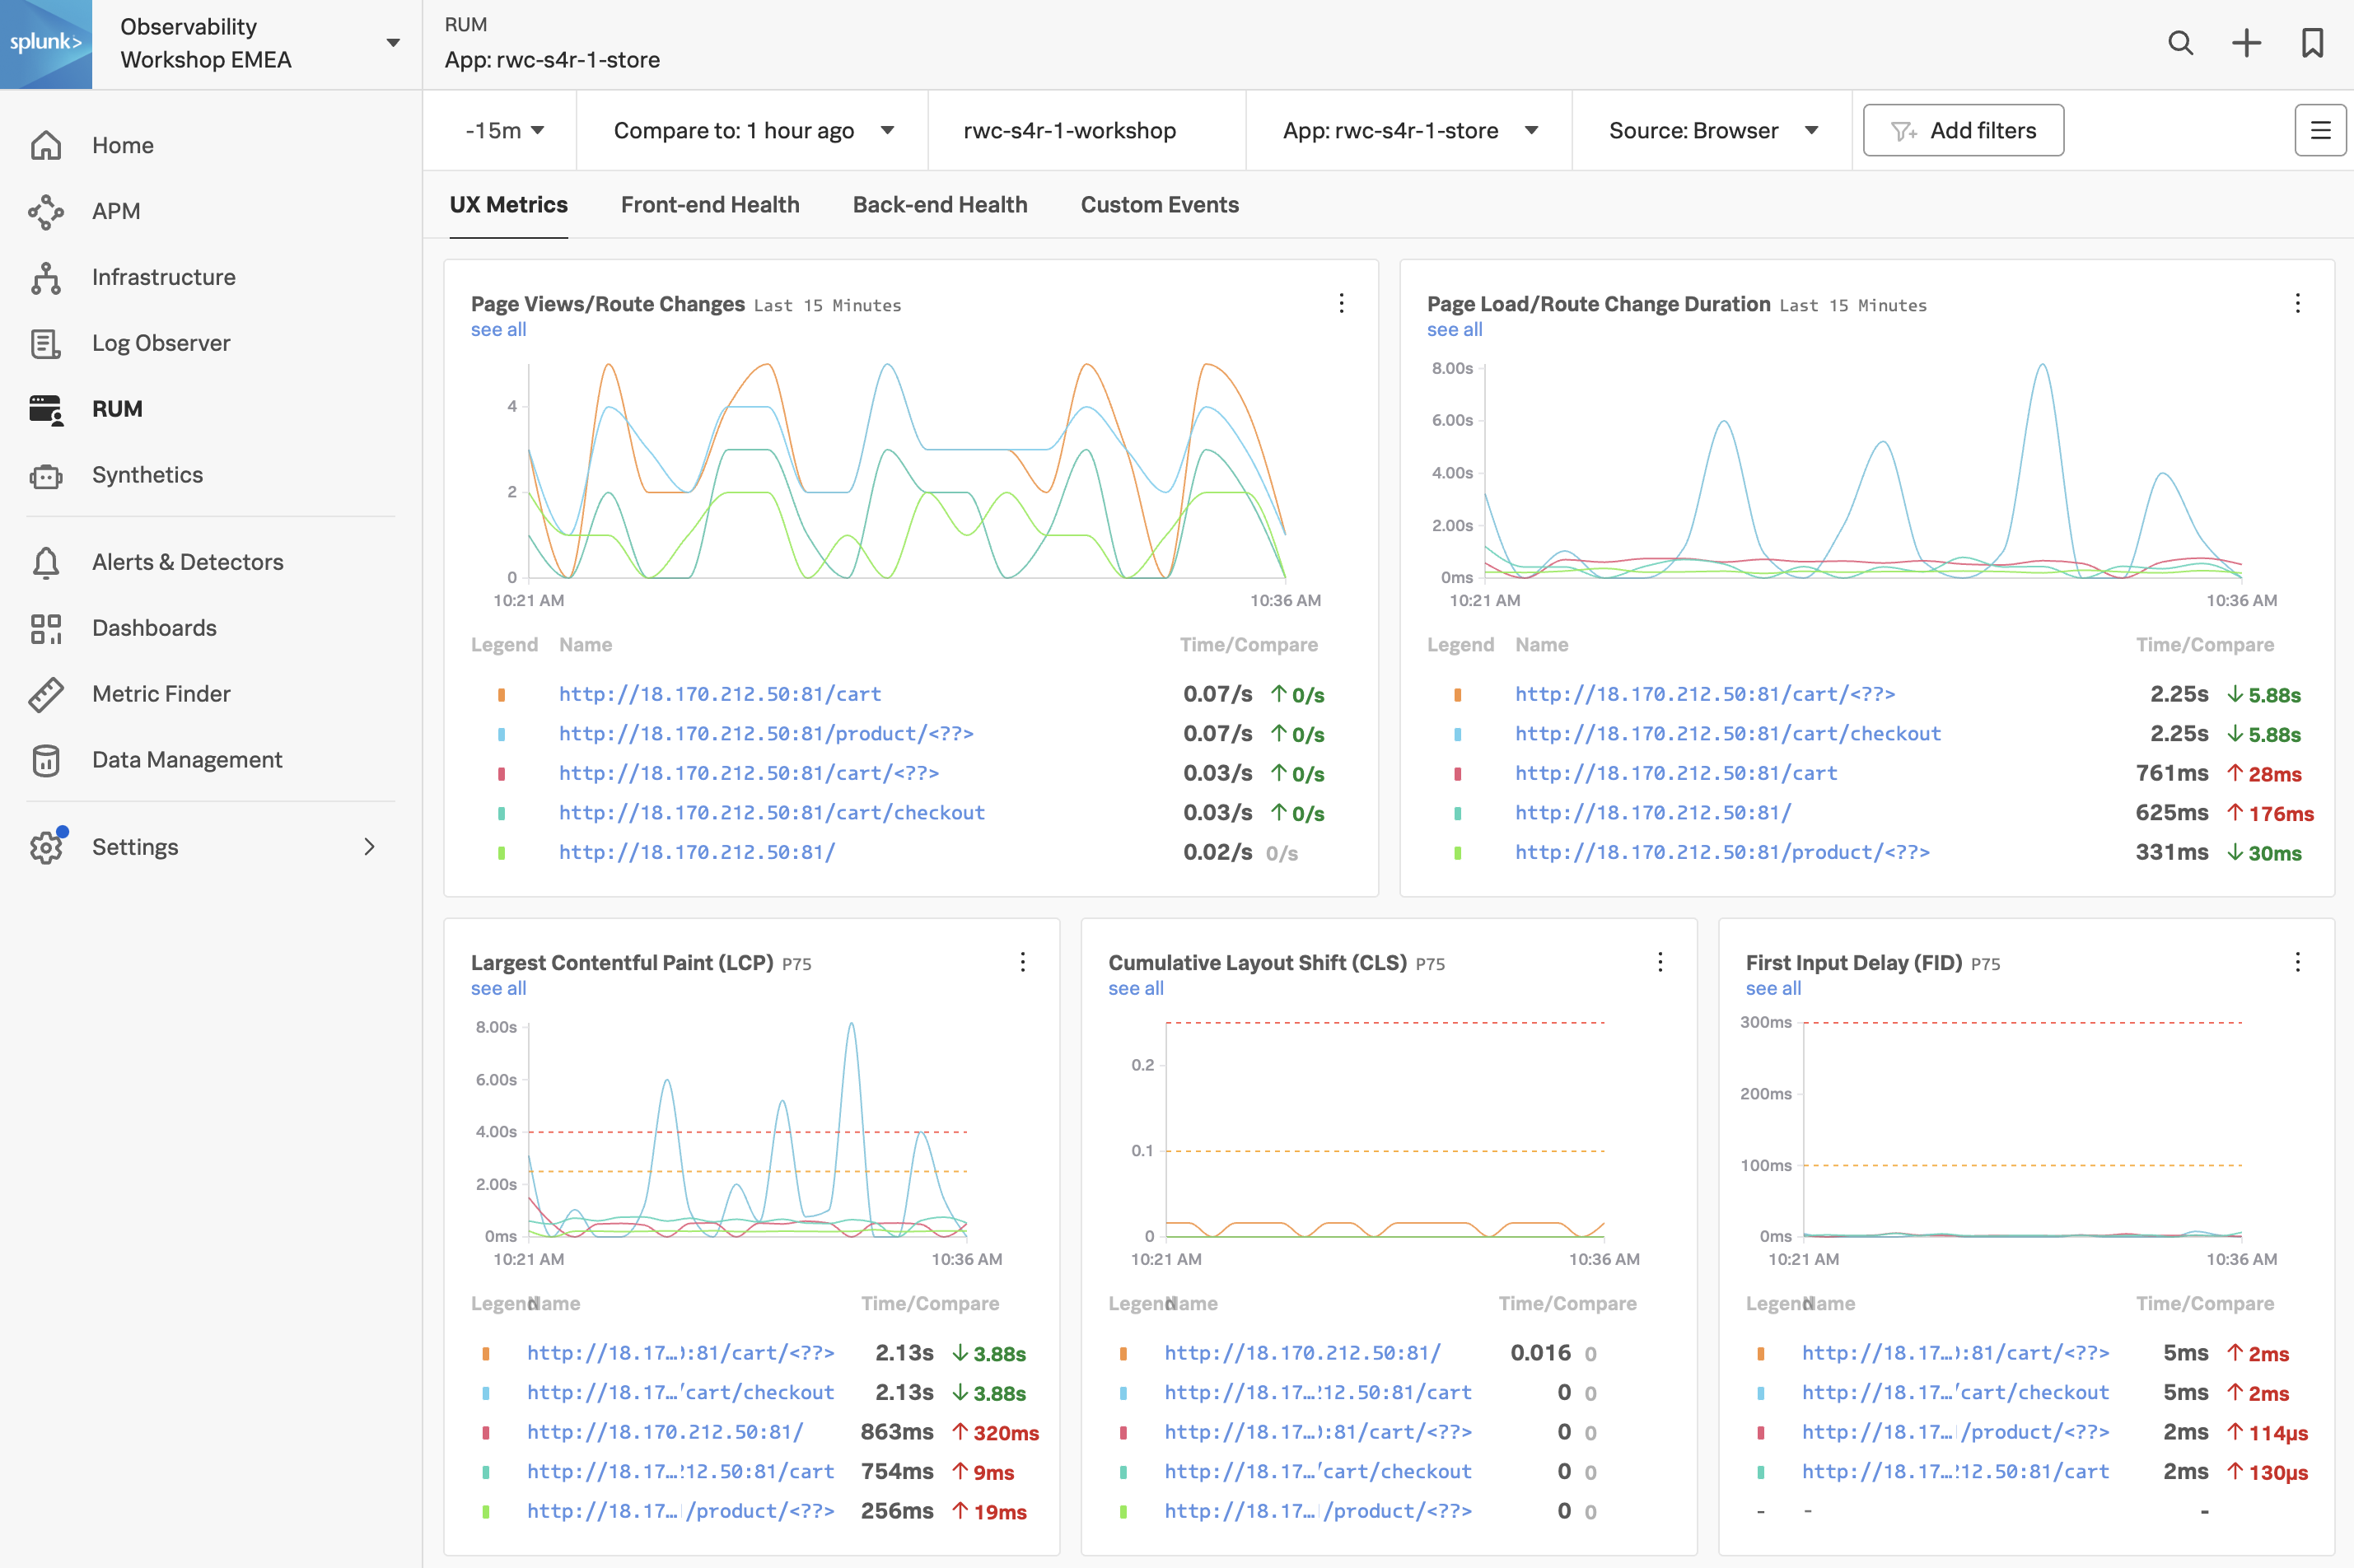Click the 2.25s value for /cart/checkout
This screenshot has height=1568, width=2354.
pos(2179,734)
